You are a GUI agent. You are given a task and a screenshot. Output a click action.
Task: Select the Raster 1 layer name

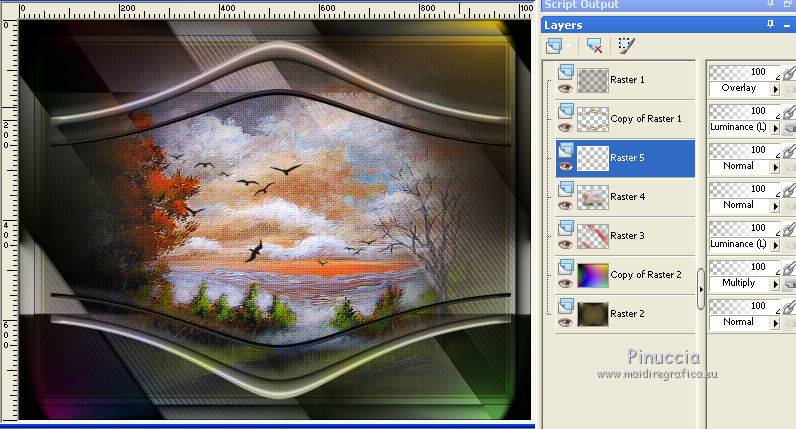pyautogui.click(x=627, y=80)
